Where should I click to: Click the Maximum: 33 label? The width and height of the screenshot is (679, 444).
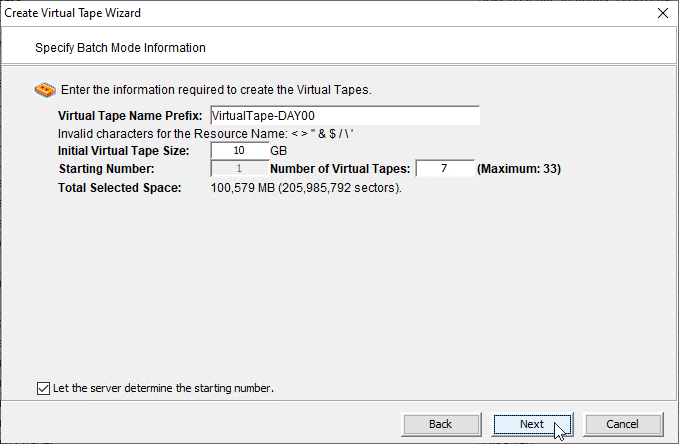pyautogui.click(x=519, y=169)
